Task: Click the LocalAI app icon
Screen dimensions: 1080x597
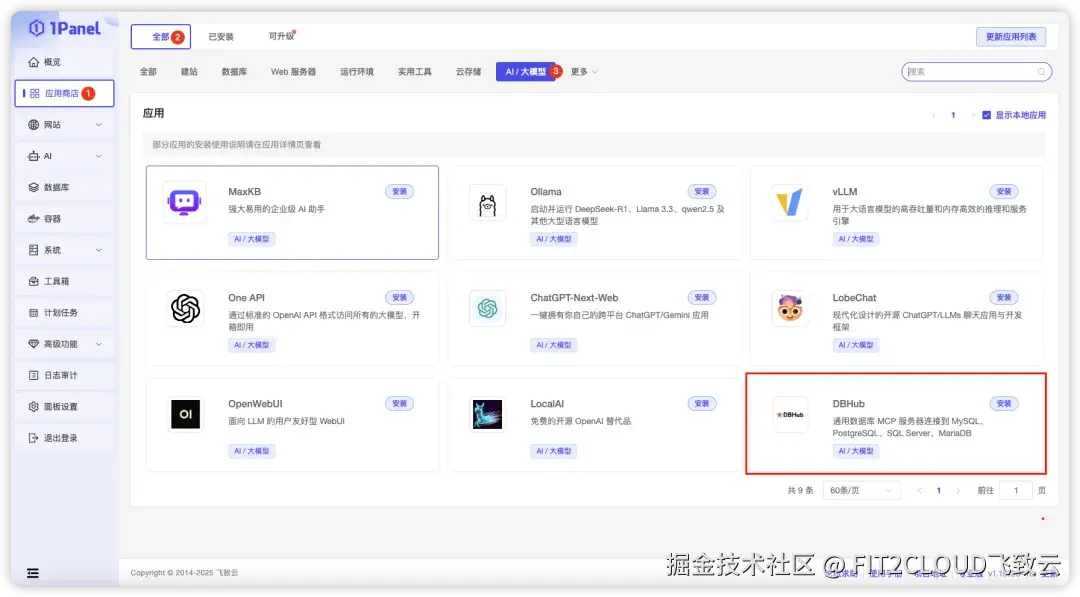Action: click(487, 415)
